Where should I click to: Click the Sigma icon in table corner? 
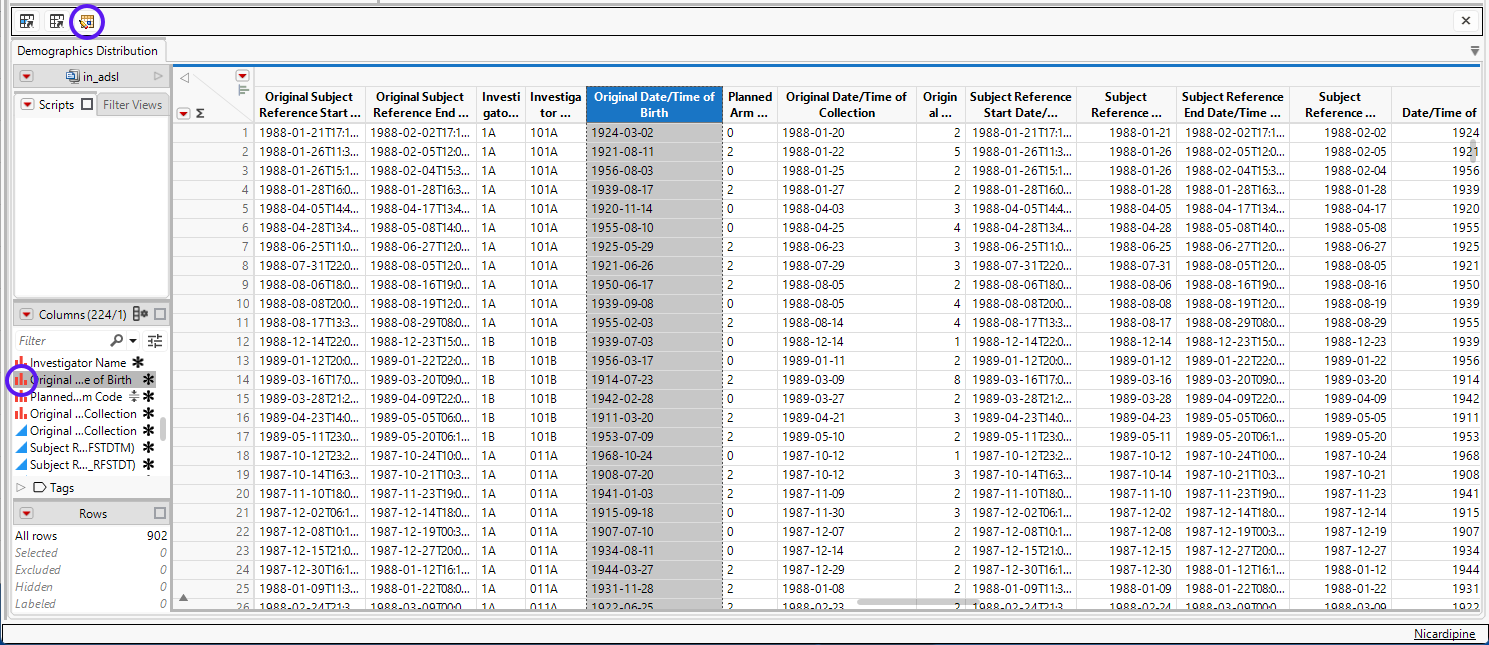pyautogui.click(x=200, y=114)
